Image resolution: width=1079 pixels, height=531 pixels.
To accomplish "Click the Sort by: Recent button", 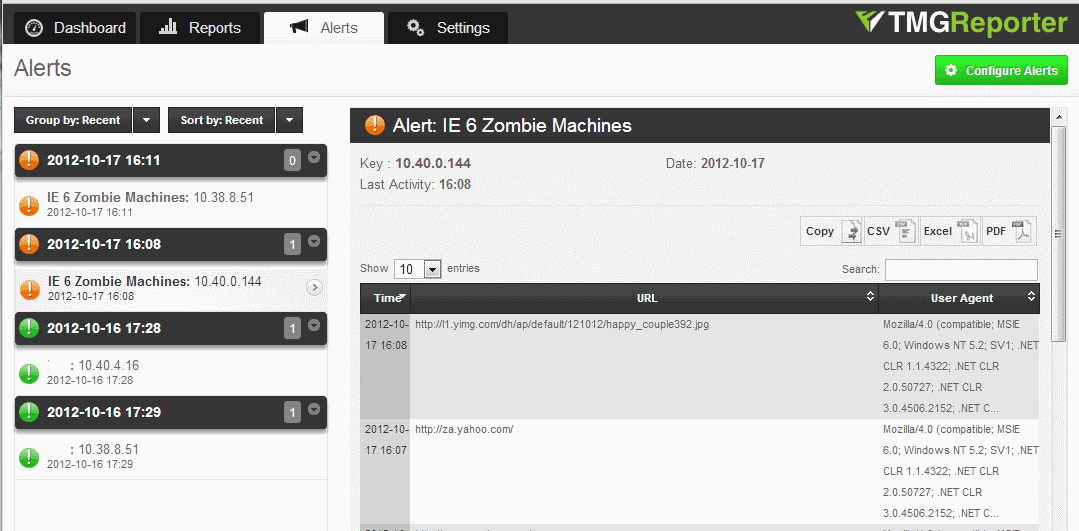I will click(x=222, y=120).
